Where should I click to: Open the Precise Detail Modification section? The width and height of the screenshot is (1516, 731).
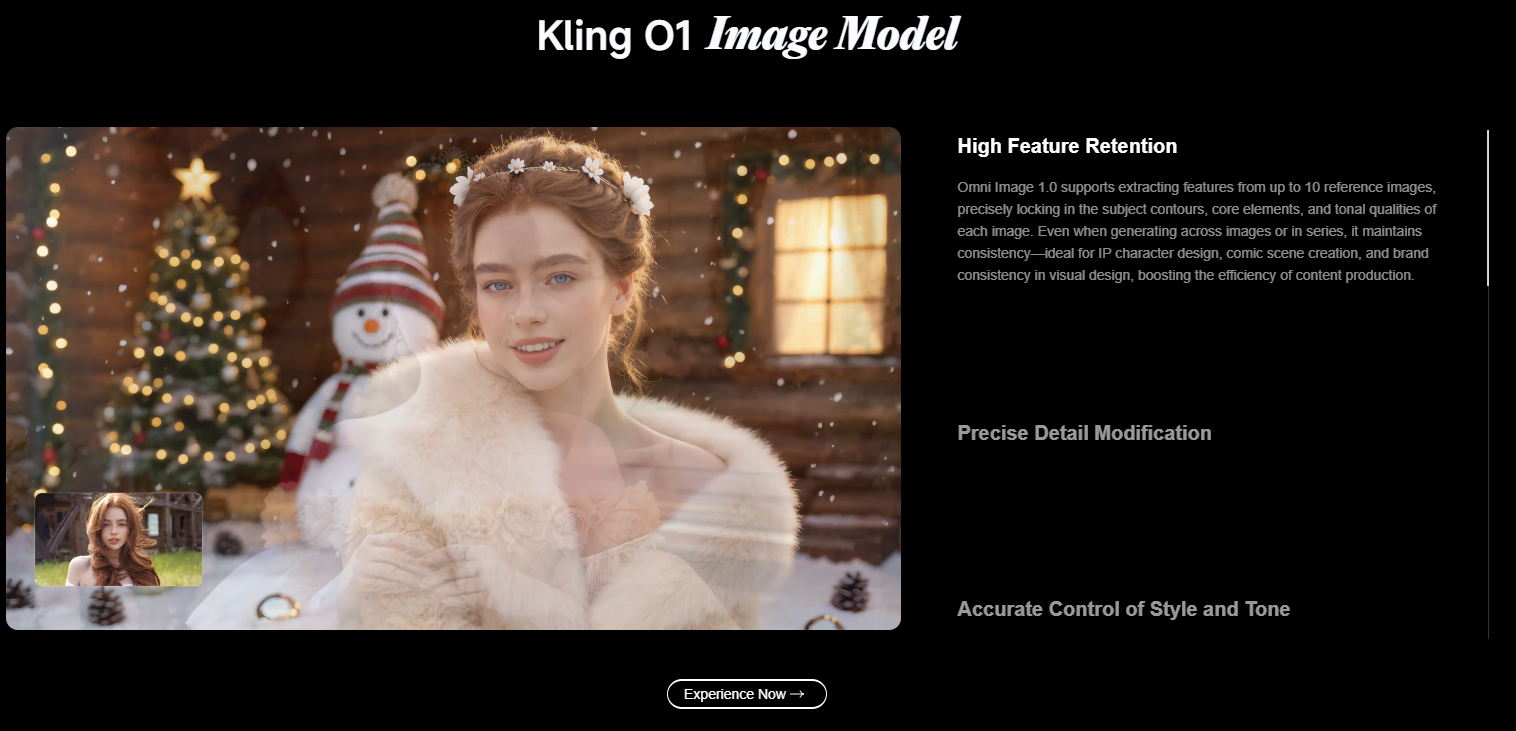(x=1084, y=433)
